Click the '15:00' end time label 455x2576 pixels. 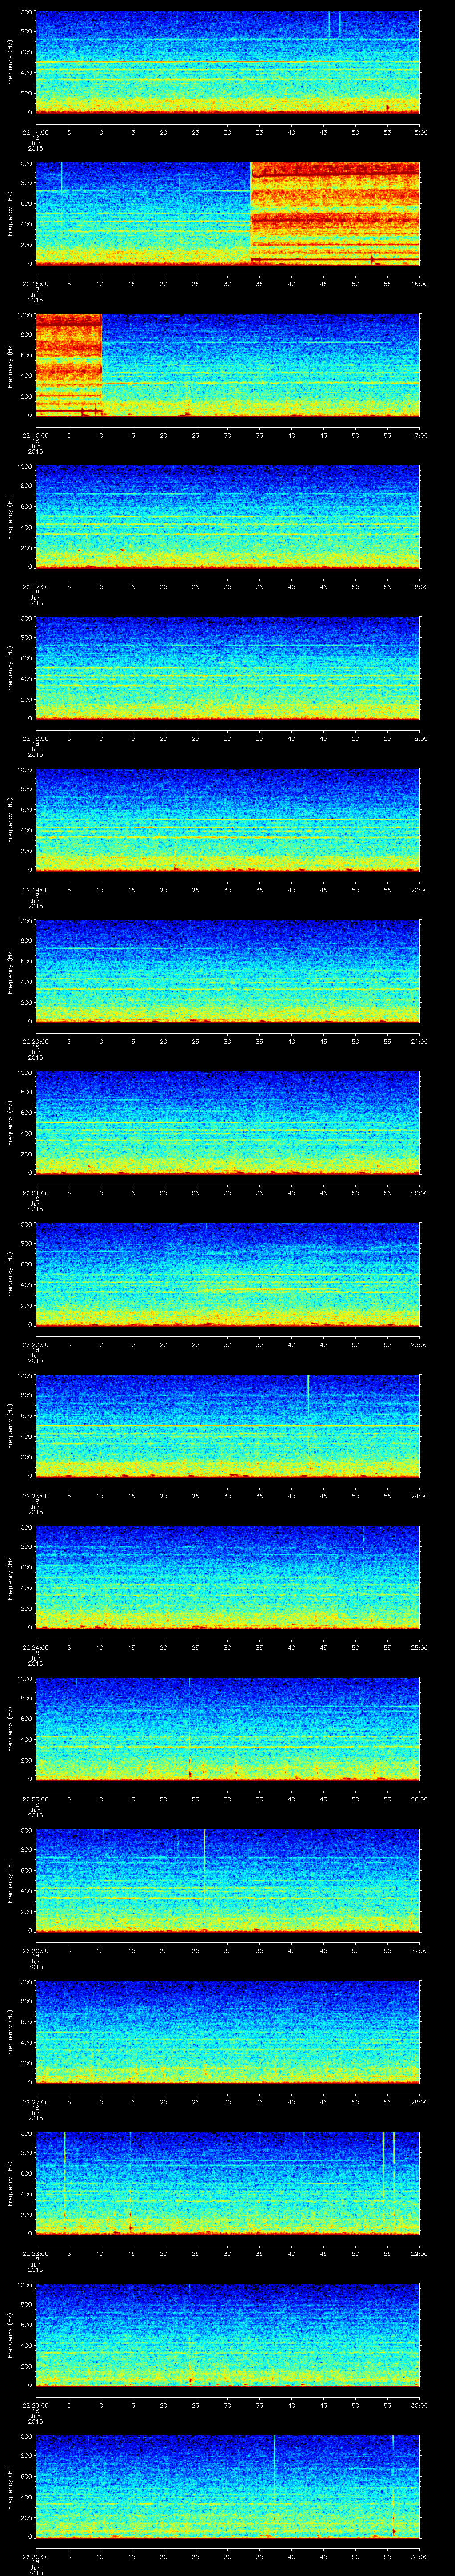tap(419, 131)
